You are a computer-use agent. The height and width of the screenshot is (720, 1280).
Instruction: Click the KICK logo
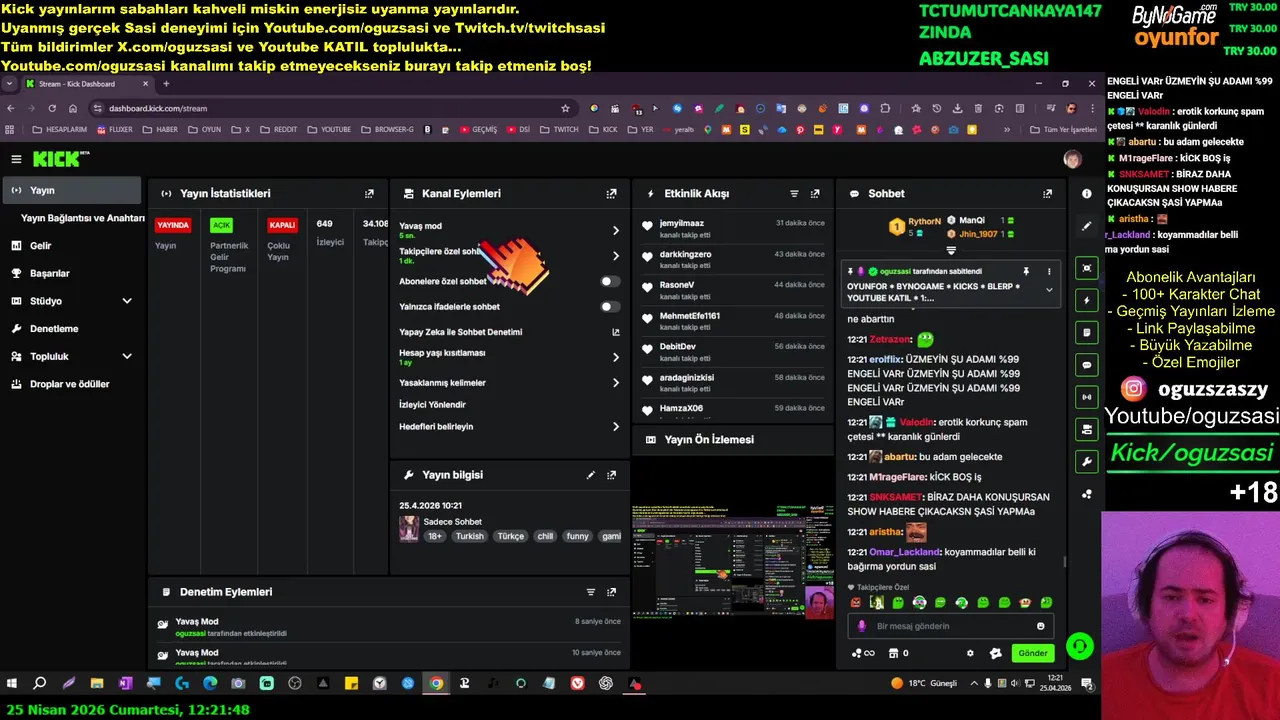[x=60, y=159]
